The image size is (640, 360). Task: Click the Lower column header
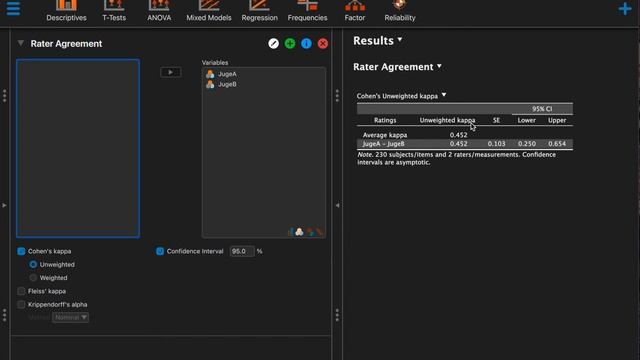click(x=527, y=120)
